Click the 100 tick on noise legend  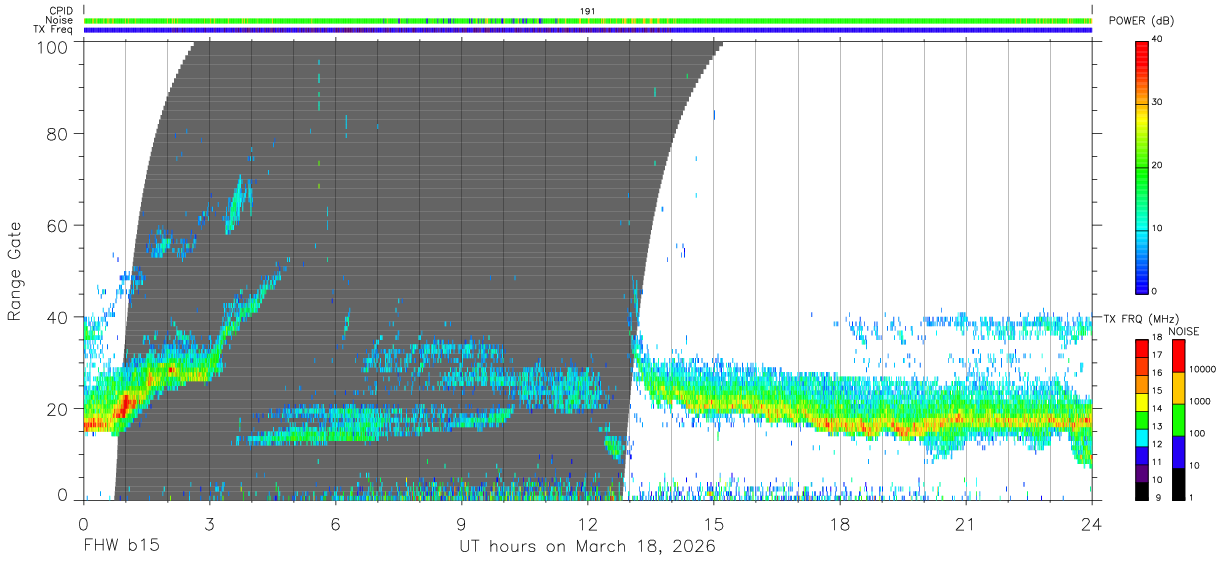click(x=1196, y=433)
